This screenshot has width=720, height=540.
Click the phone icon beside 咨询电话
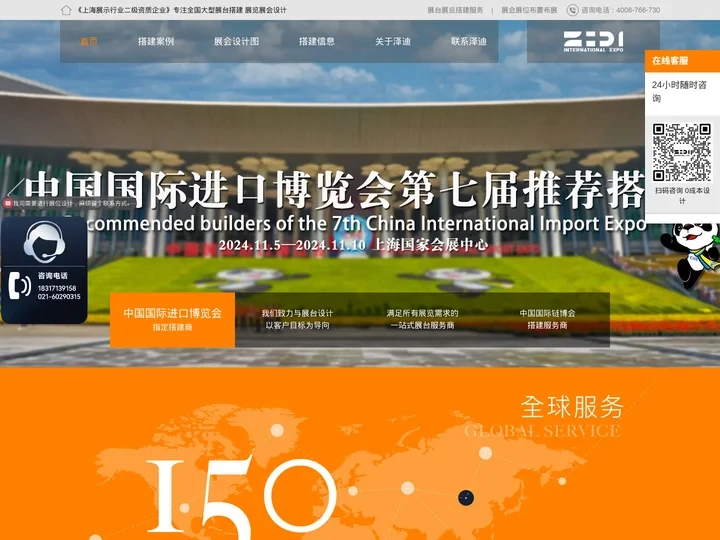pos(572,10)
